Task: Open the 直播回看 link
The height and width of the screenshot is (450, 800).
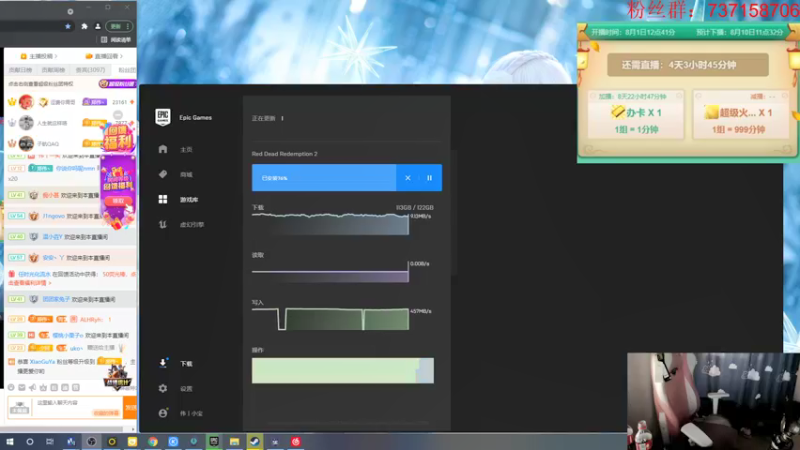Action: click(105, 56)
